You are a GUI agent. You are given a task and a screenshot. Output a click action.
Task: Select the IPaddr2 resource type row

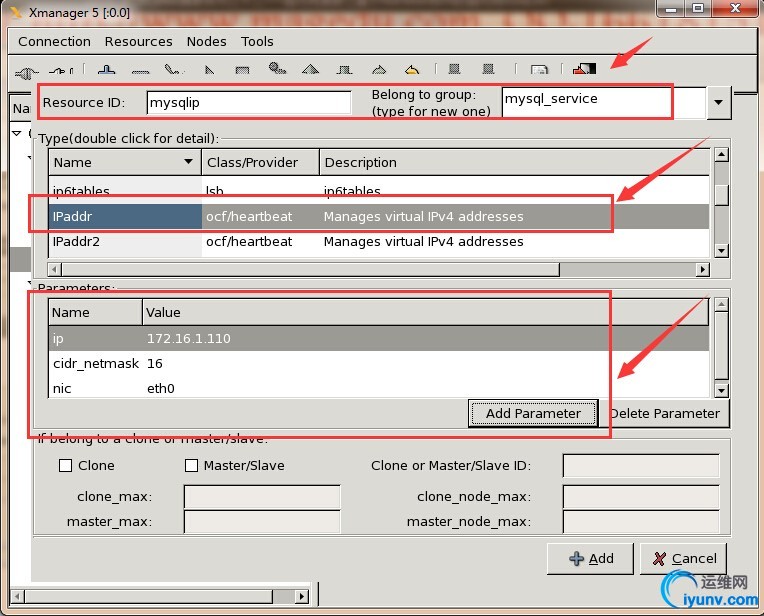click(x=379, y=242)
